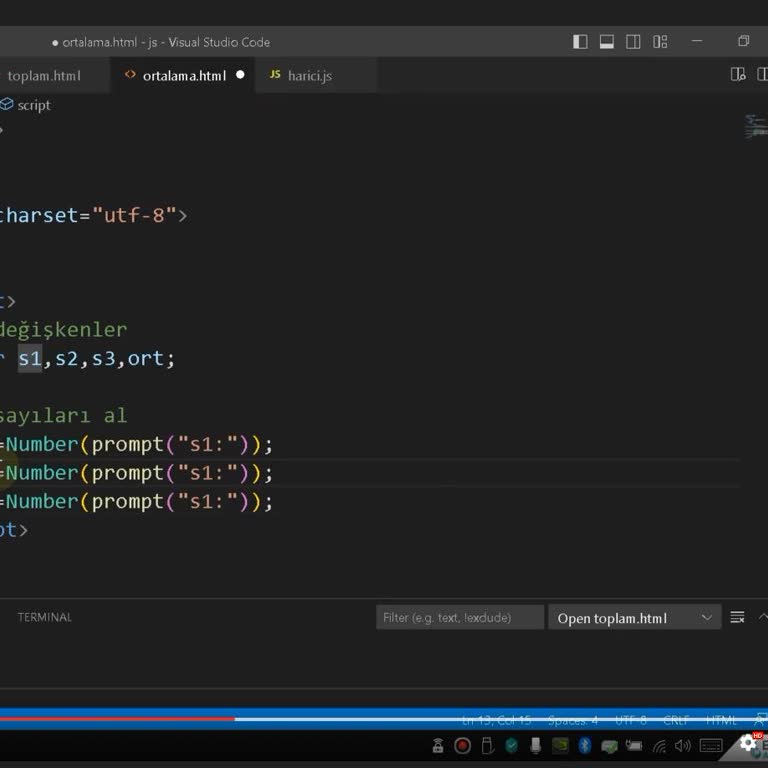Toggle the primary side bar layout icon
Viewport: 768px width, 768px height.
(580, 42)
